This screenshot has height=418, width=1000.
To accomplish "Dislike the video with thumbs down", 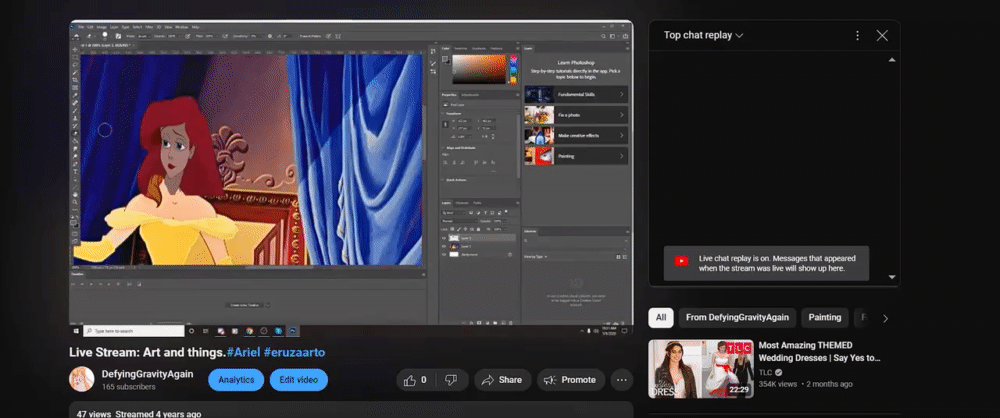I will click(452, 380).
